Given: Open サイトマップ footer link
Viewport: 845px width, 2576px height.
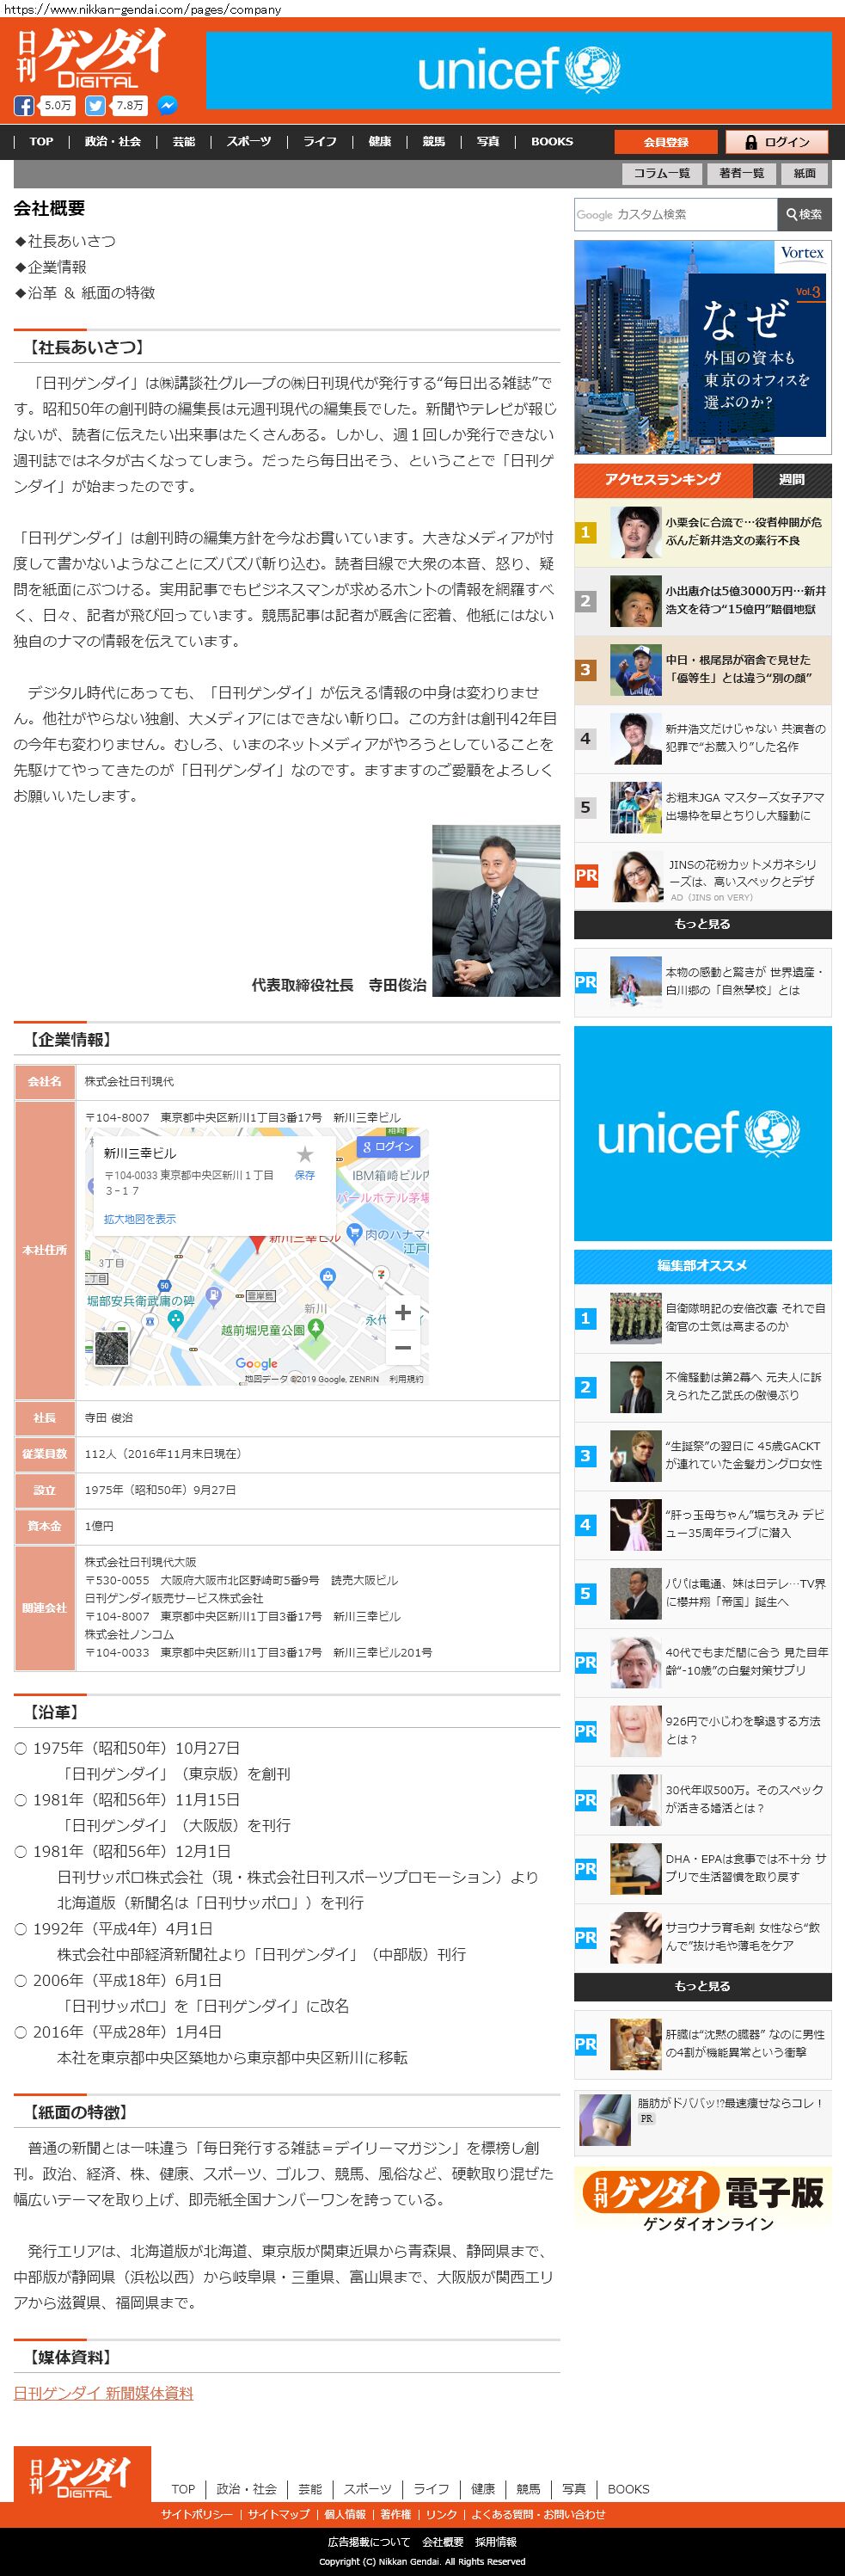Looking at the screenshot, I should point(279,2514).
